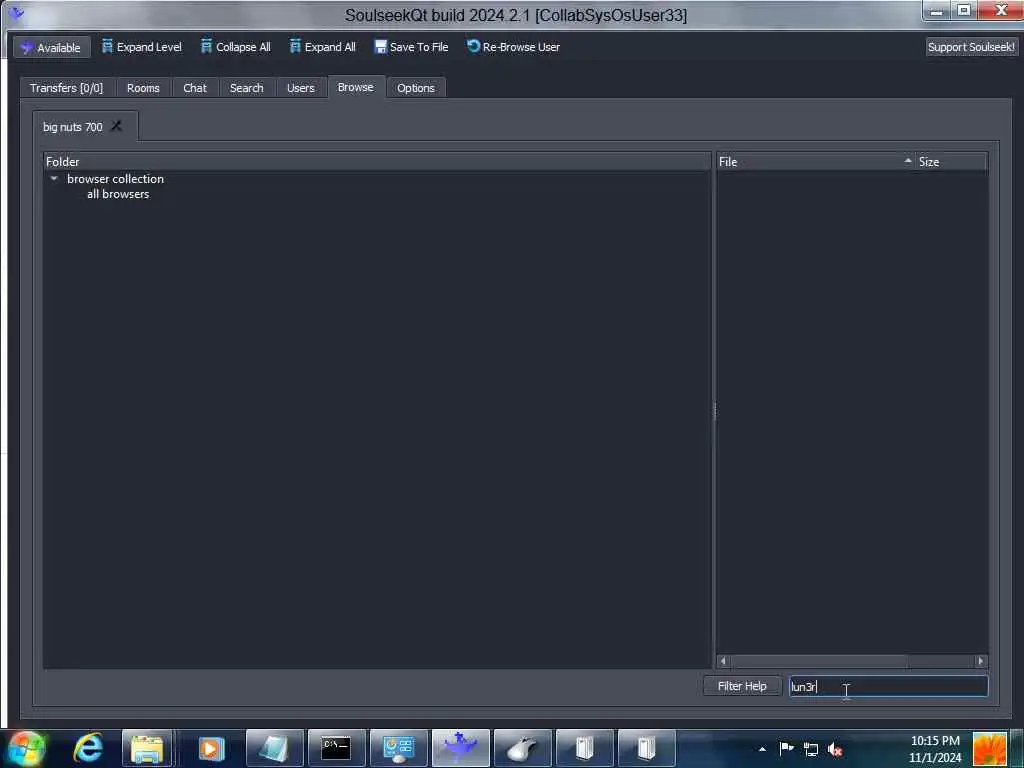Open Windows Media Player from the taskbar
The width and height of the screenshot is (1024, 768).
click(x=211, y=748)
